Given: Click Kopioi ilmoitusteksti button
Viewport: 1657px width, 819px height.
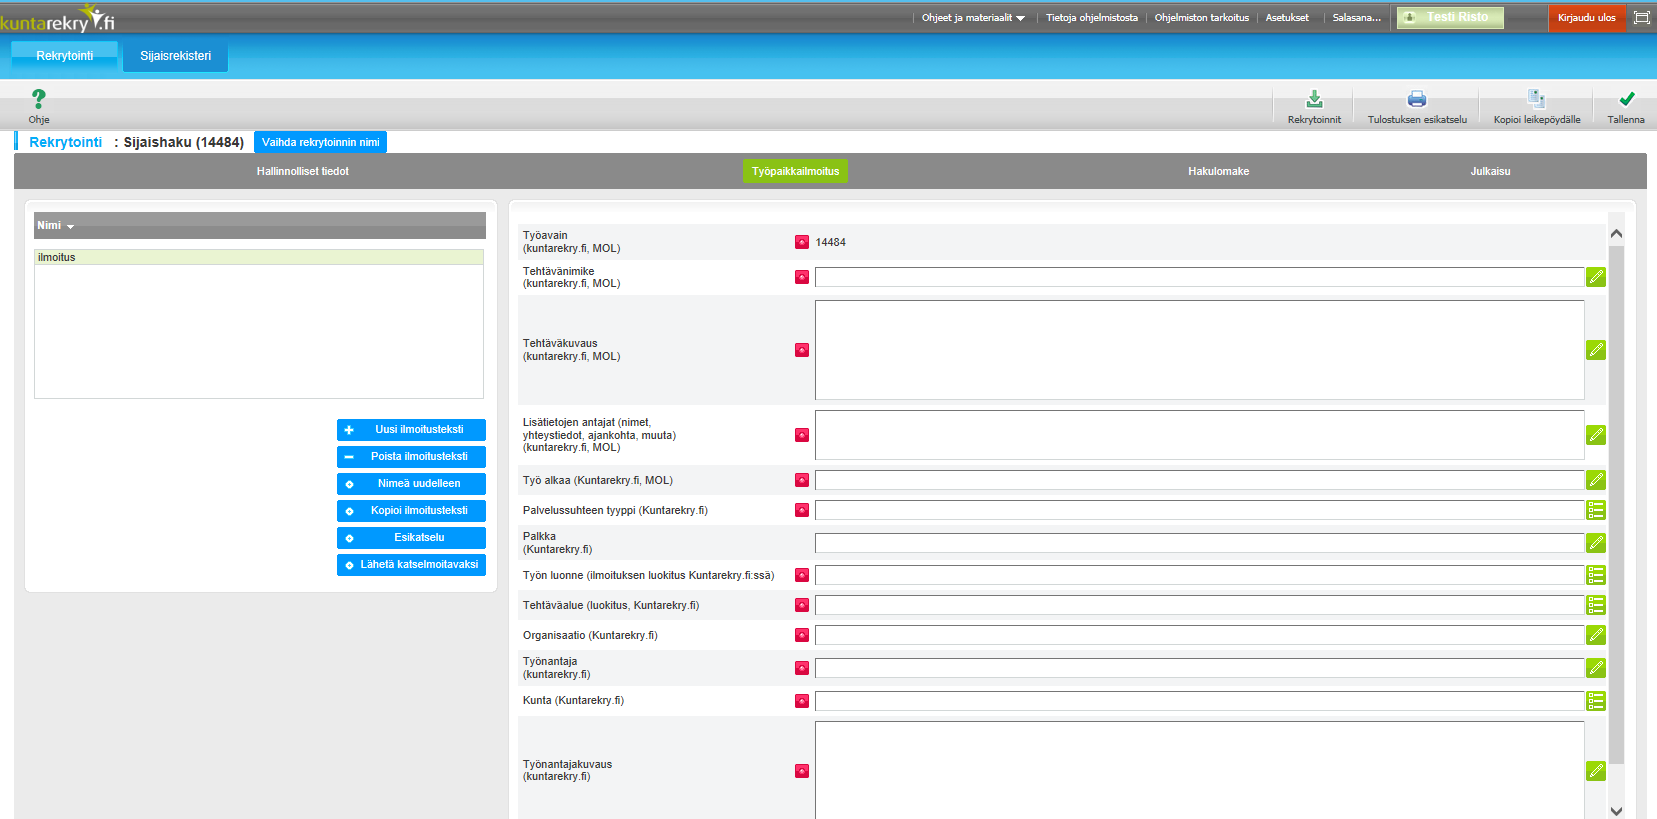Looking at the screenshot, I should click(x=411, y=511).
